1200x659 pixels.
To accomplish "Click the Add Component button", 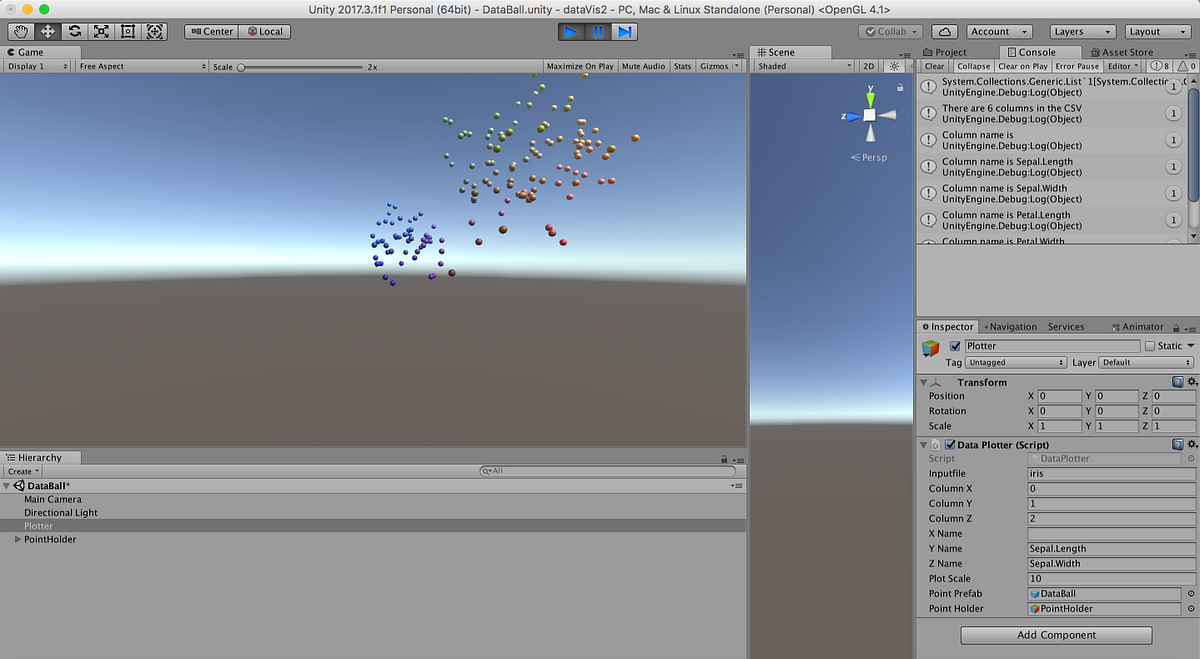I will point(1055,635).
